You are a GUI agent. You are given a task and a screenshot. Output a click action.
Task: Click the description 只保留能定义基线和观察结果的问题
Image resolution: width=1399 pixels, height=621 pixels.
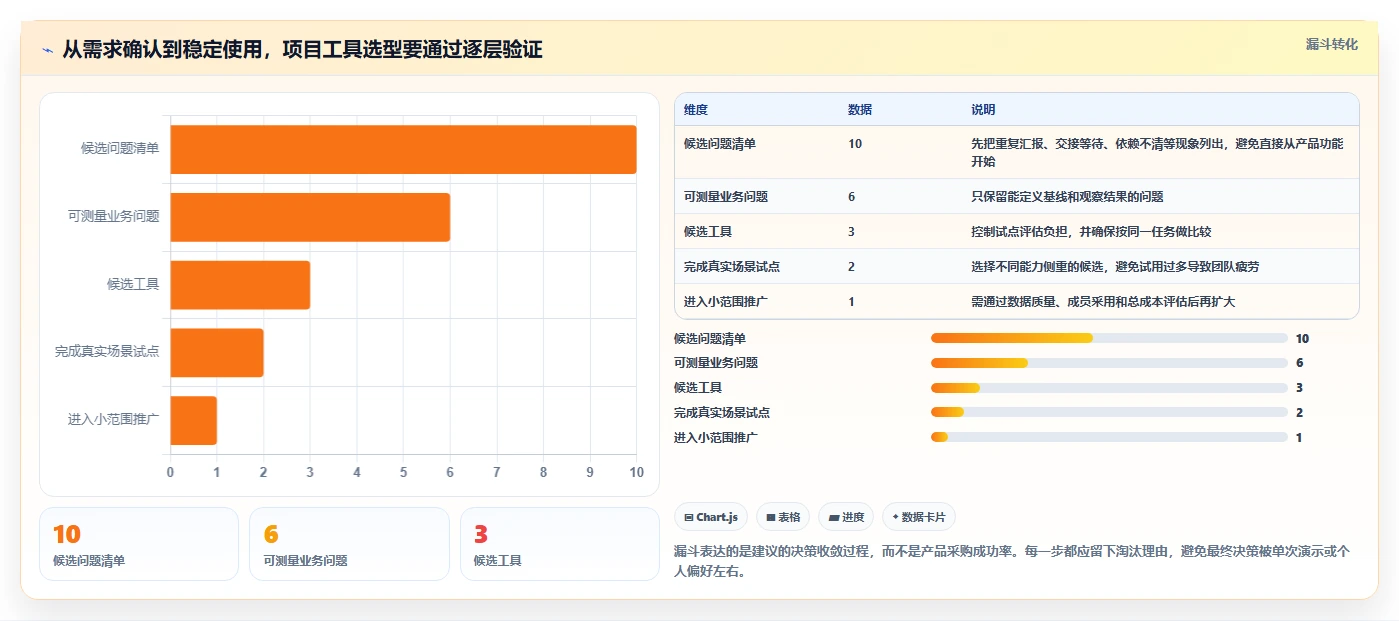(1067, 197)
